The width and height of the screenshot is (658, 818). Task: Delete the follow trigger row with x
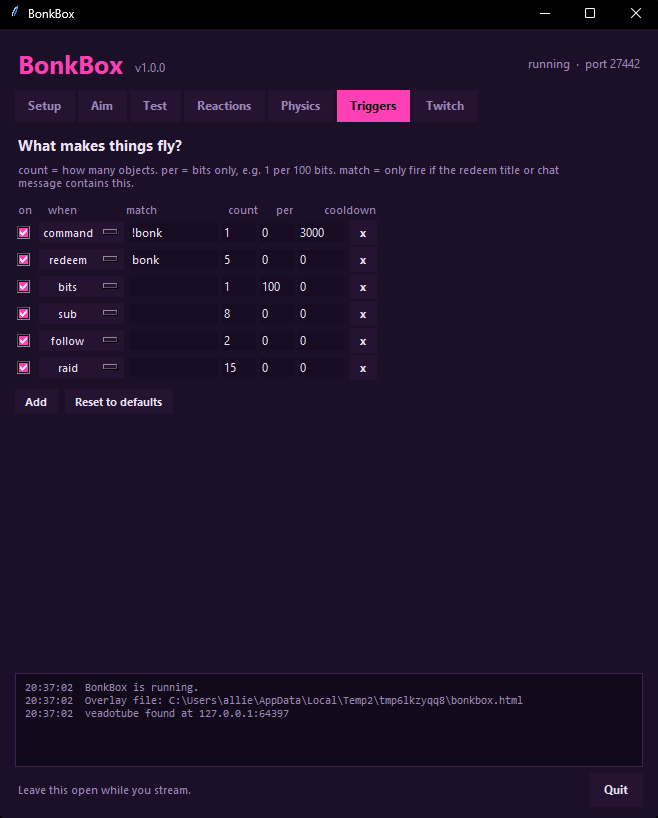tap(363, 341)
